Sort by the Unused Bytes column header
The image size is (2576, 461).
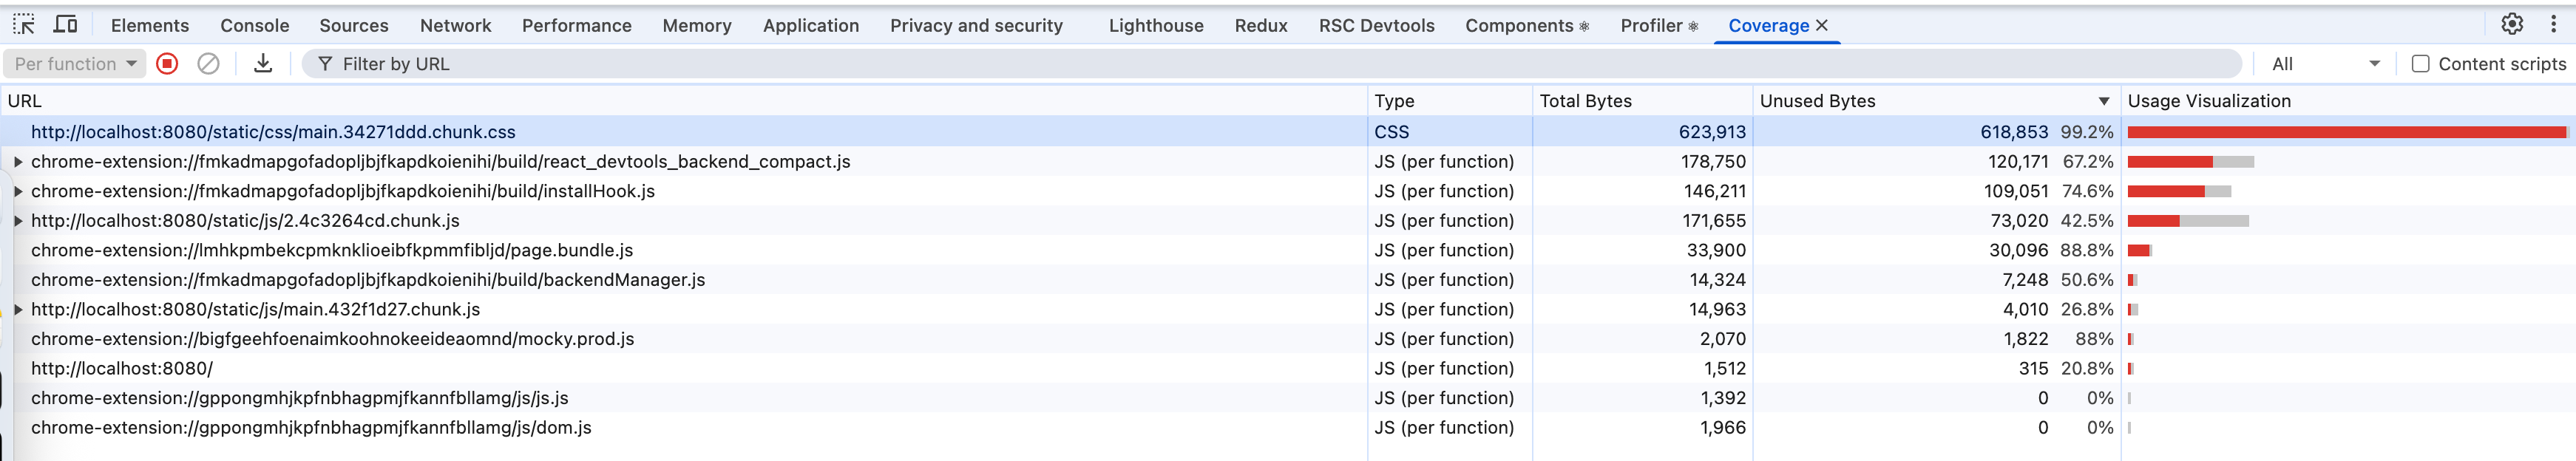[x=1817, y=101]
